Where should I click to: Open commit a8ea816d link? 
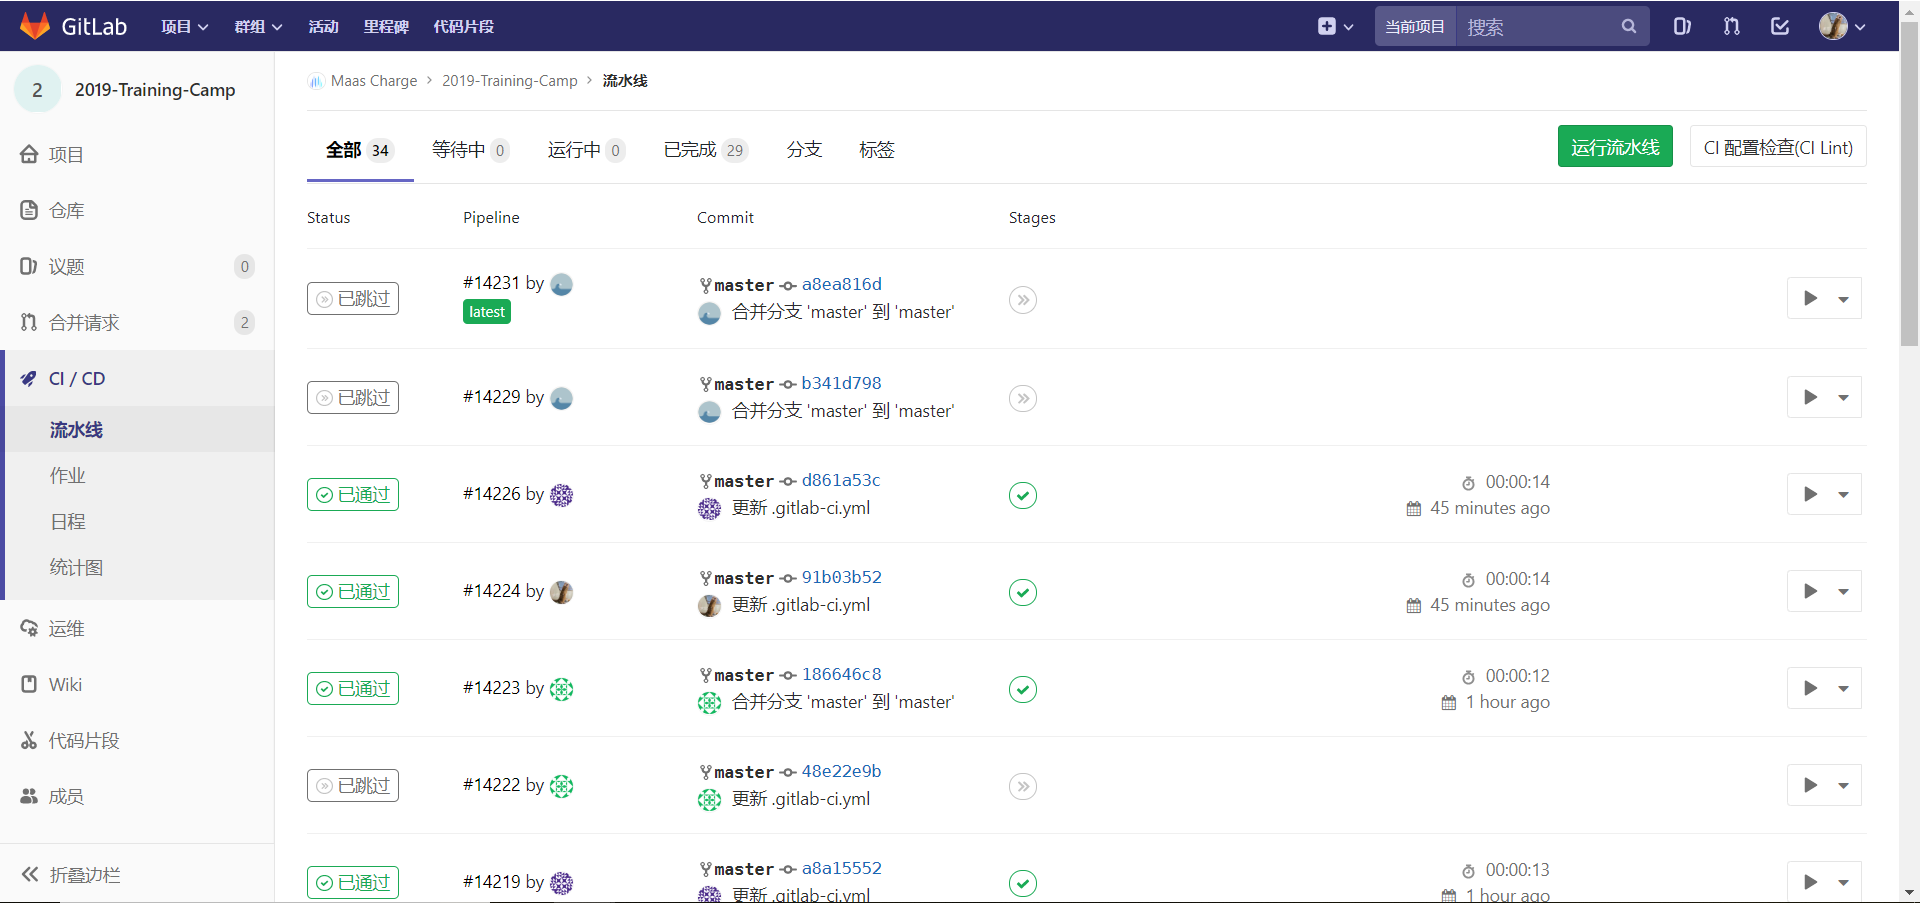point(841,284)
